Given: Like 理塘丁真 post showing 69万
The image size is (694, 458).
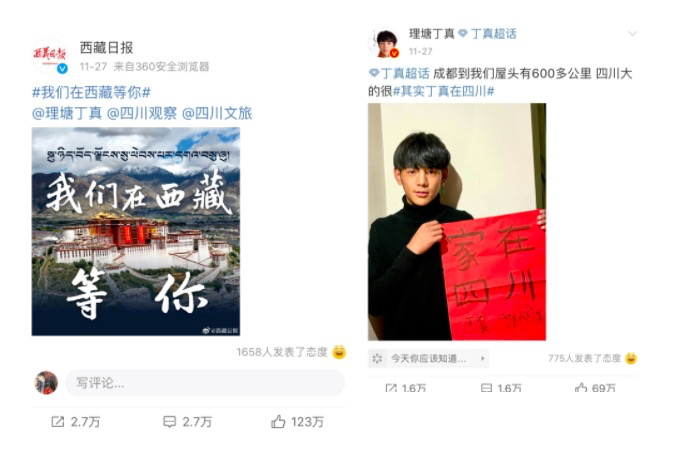Looking at the screenshot, I should pyautogui.click(x=581, y=388).
